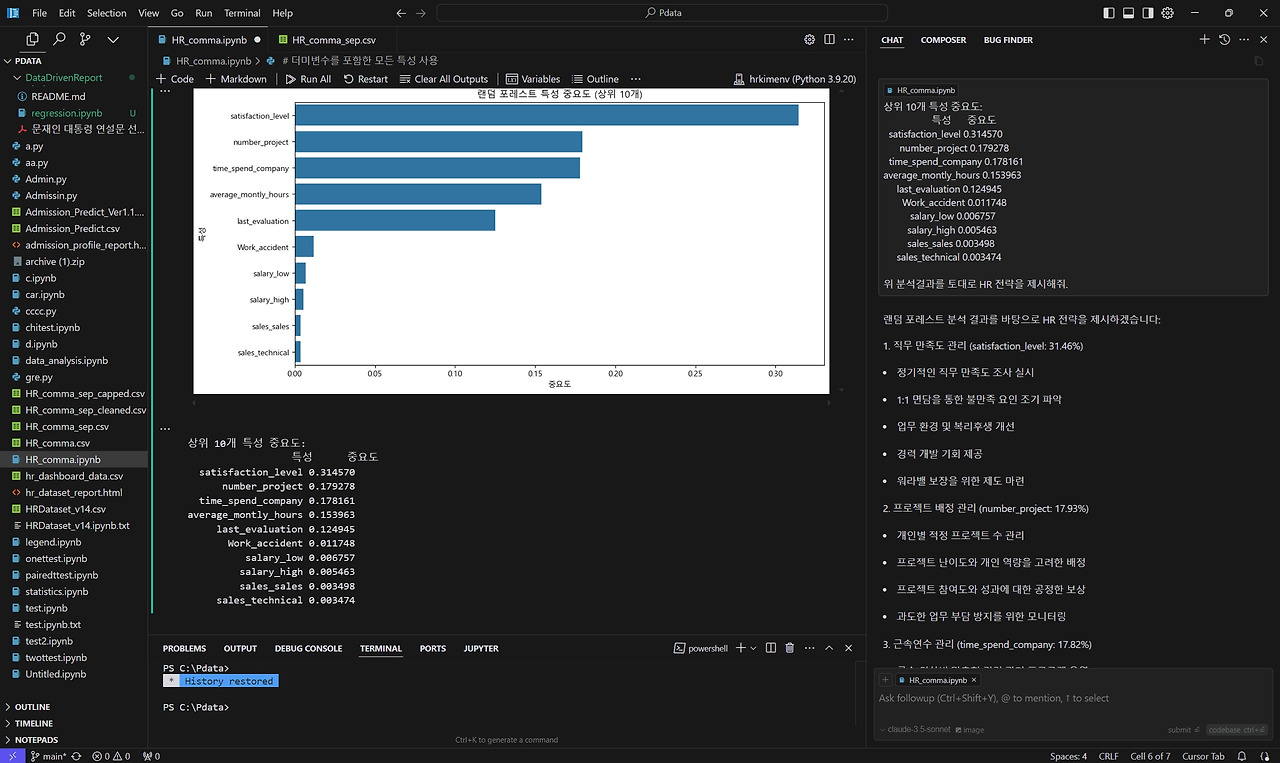
Task: Restart the notebook kernel
Action: pyautogui.click(x=365, y=79)
